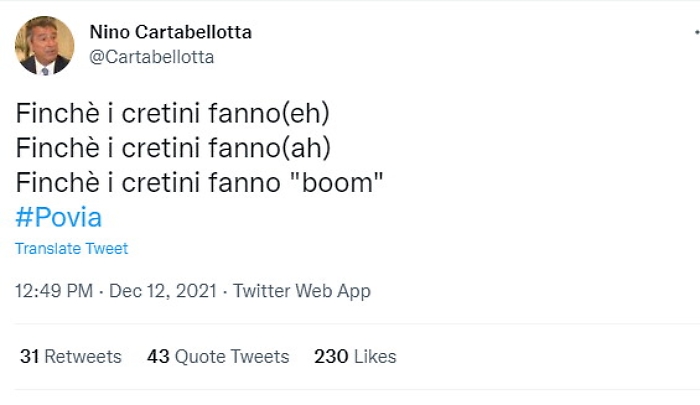700x405 pixels.
Task: Open the Twitter Web App source link
Action: coord(302,291)
